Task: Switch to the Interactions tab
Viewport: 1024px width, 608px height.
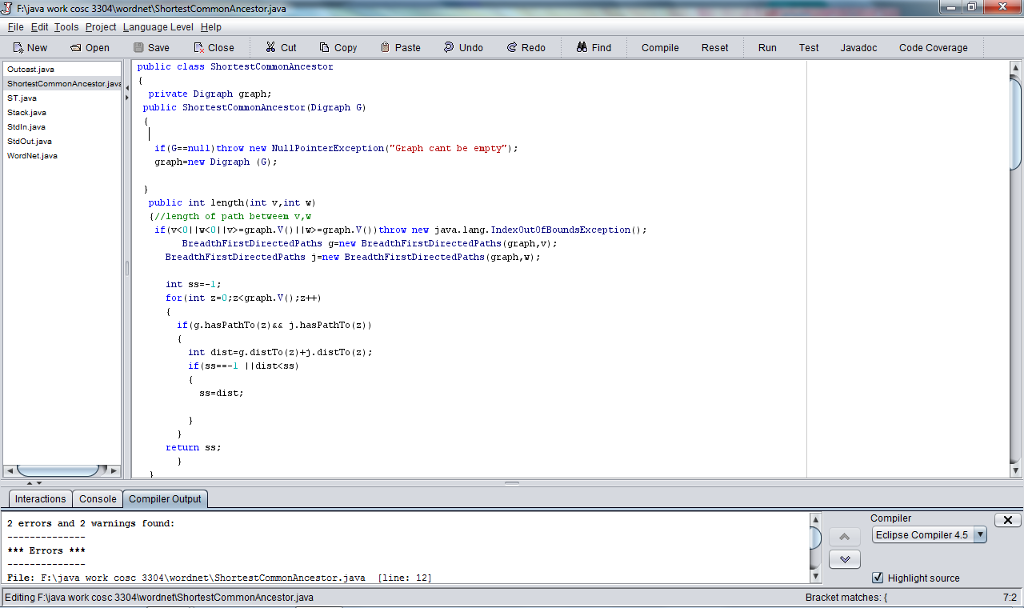Action: pyautogui.click(x=40, y=499)
